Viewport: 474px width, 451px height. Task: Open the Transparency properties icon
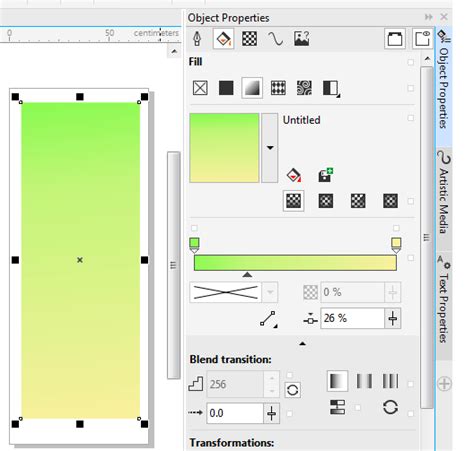[249, 39]
